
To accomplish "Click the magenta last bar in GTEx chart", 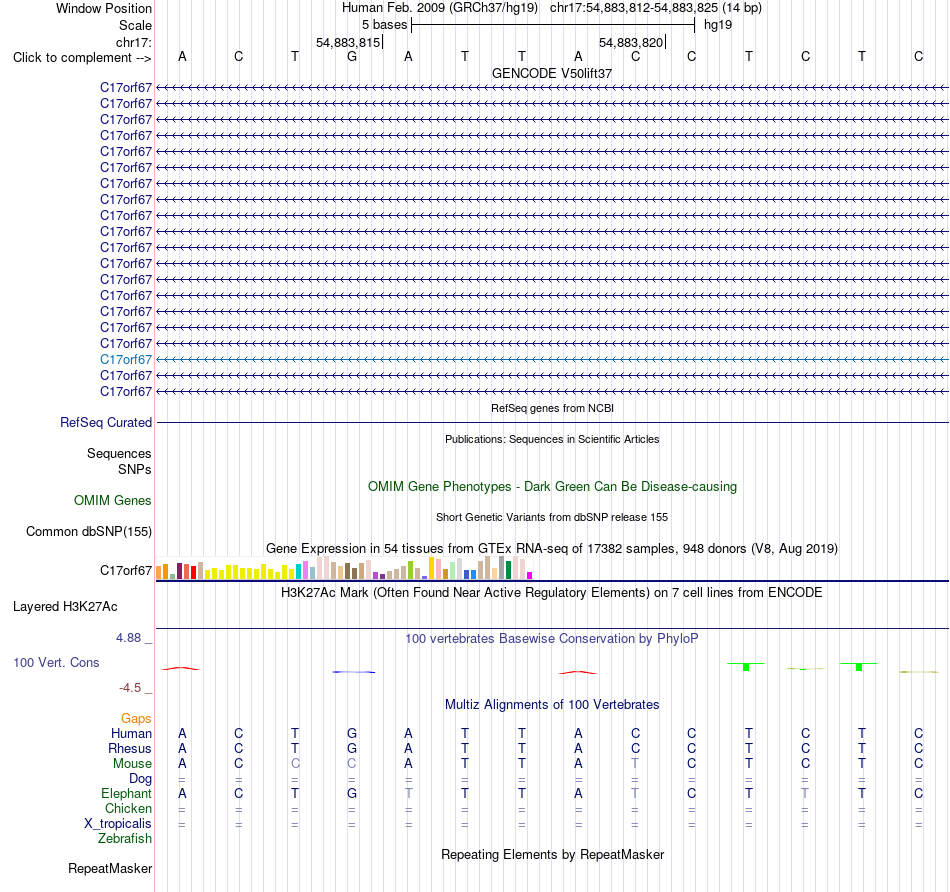I will coord(530,576).
